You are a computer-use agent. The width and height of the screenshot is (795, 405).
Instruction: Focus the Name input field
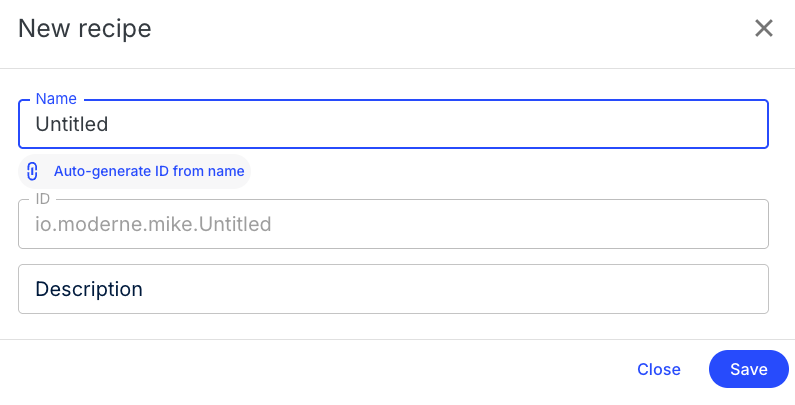(392, 124)
